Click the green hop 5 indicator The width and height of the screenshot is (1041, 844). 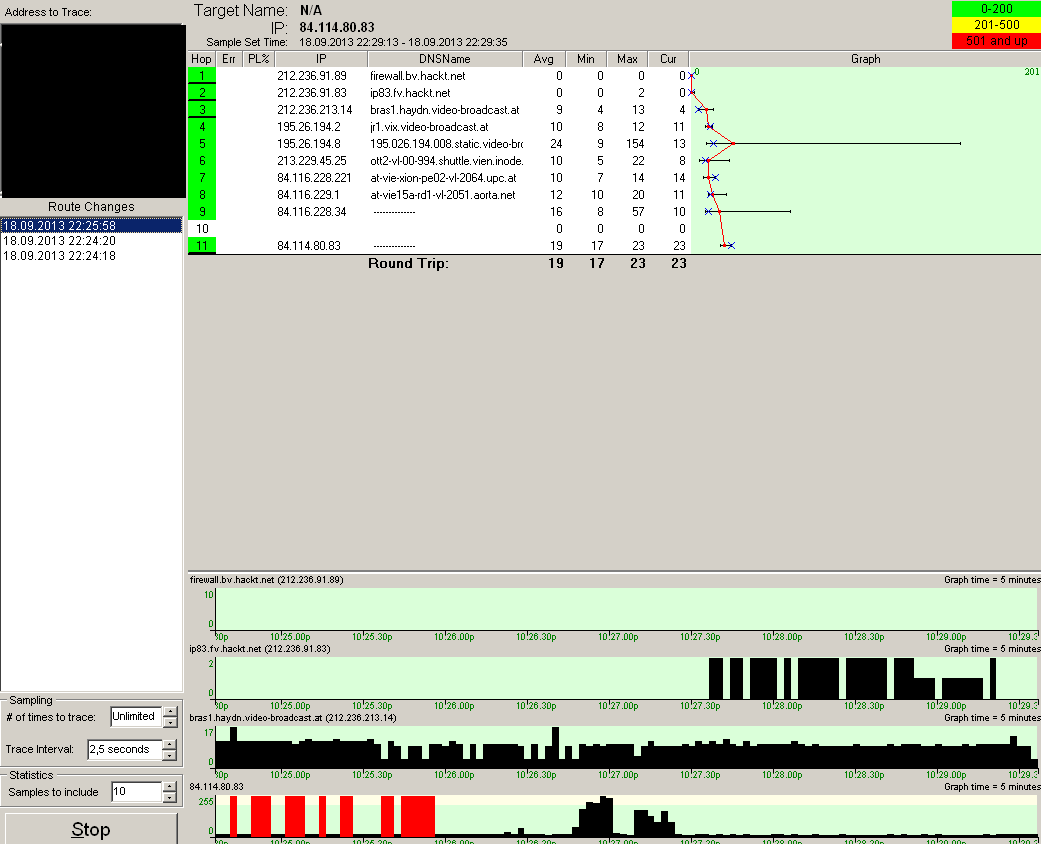pyautogui.click(x=201, y=144)
